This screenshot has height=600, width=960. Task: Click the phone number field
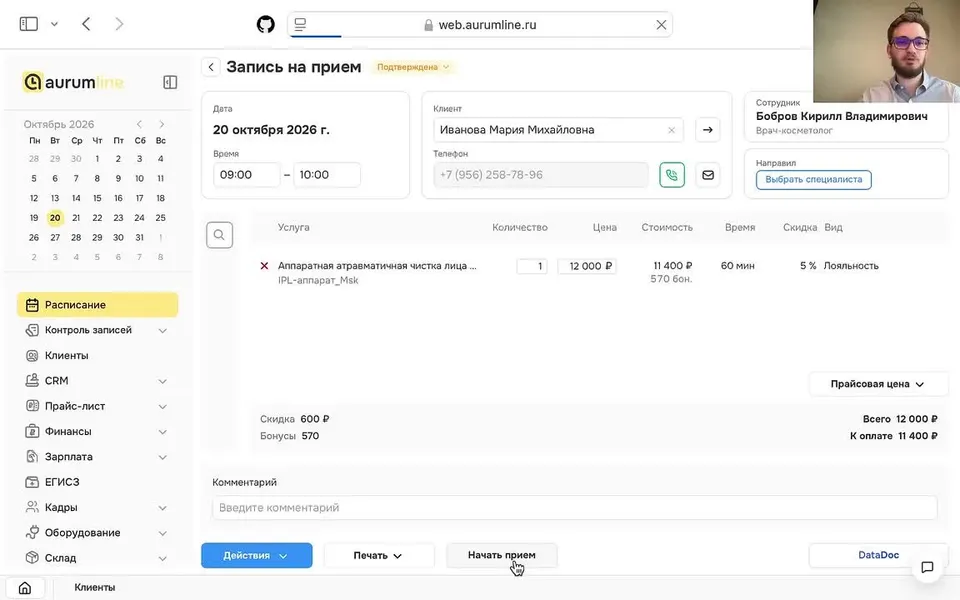[541, 174]
